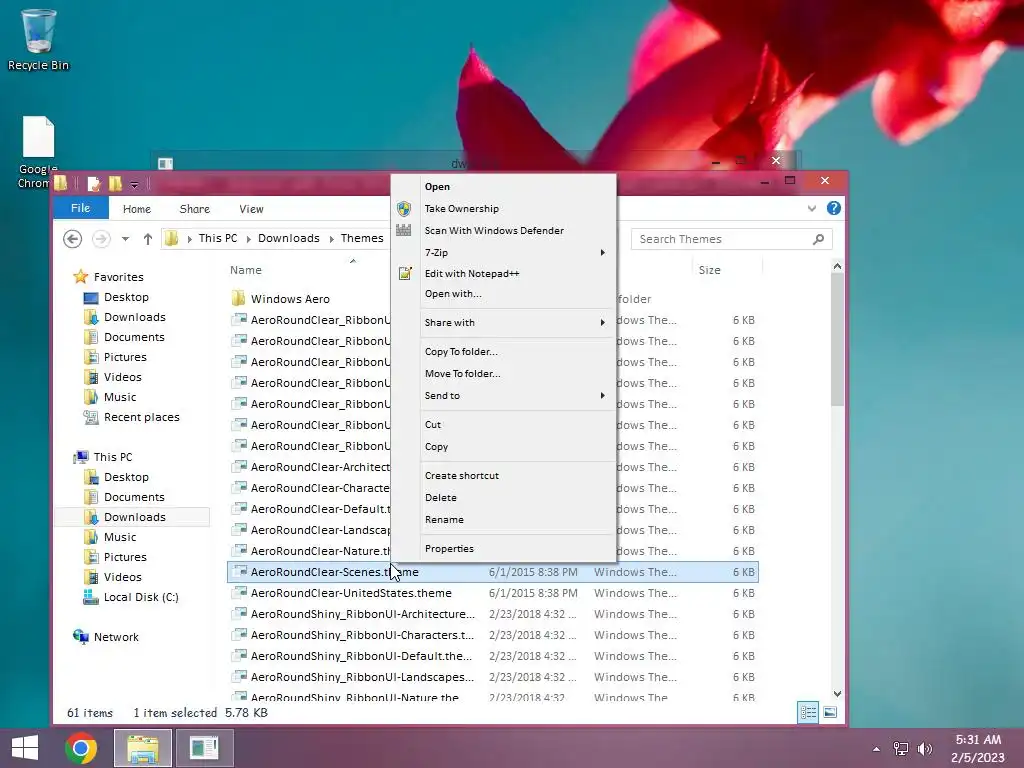Screen dimensions: 1024x768
Task: Choose Open with... in the context menu
Action: [x=453, y=294]
